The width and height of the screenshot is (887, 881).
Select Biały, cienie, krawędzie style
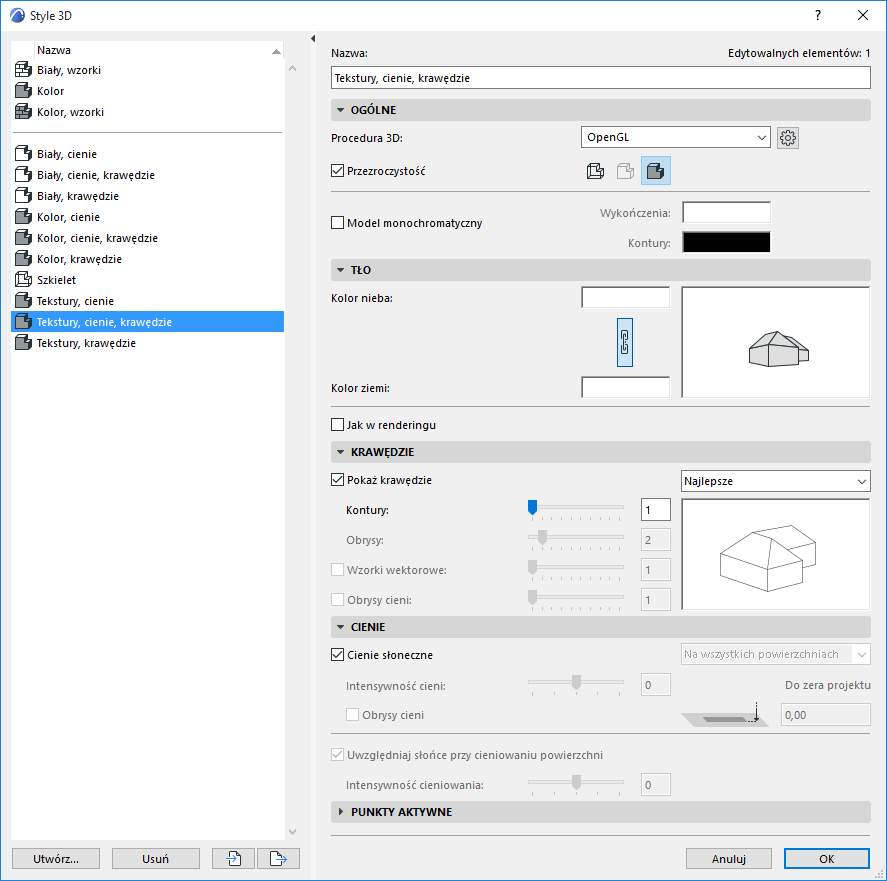coord(148,175)
